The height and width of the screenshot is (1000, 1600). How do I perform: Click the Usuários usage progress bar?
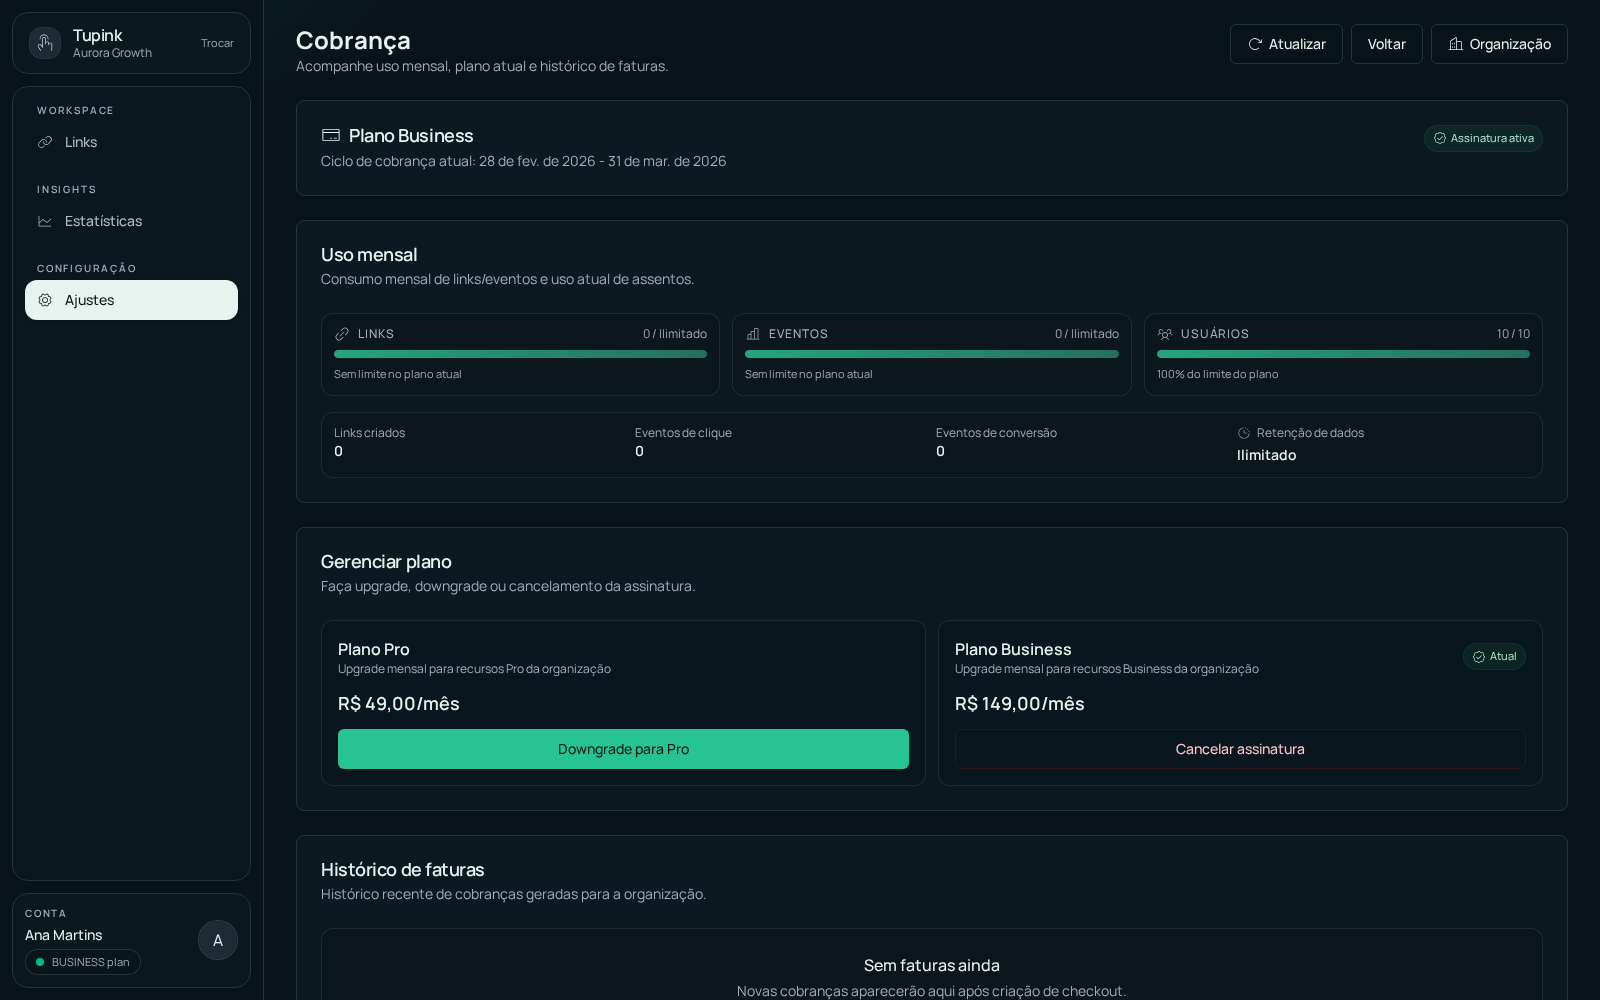point(1343,354)
